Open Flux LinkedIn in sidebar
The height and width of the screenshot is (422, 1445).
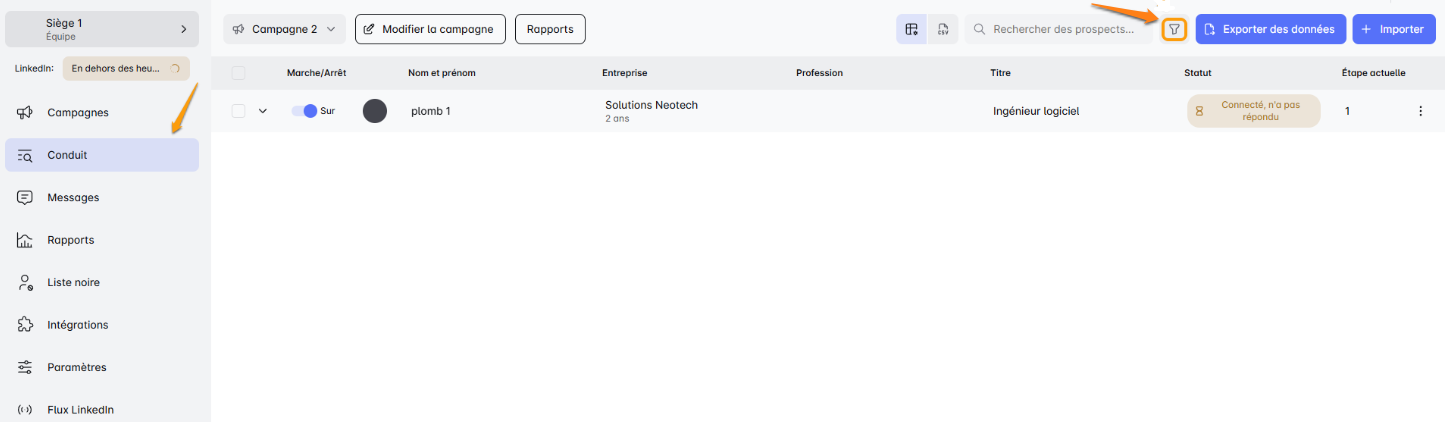(x=80, y=409)
